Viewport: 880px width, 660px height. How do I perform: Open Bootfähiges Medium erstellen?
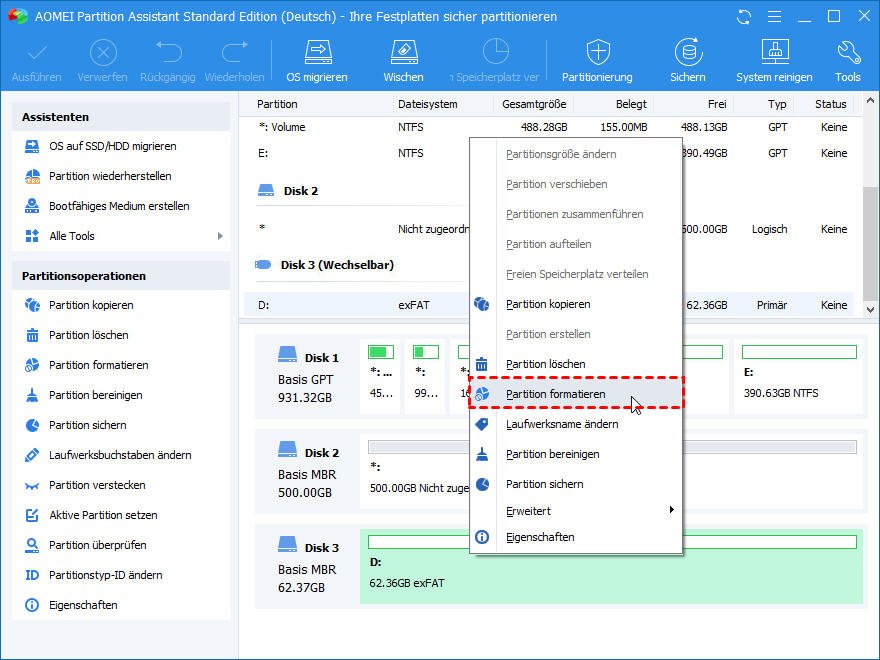[x=121, y=206]
